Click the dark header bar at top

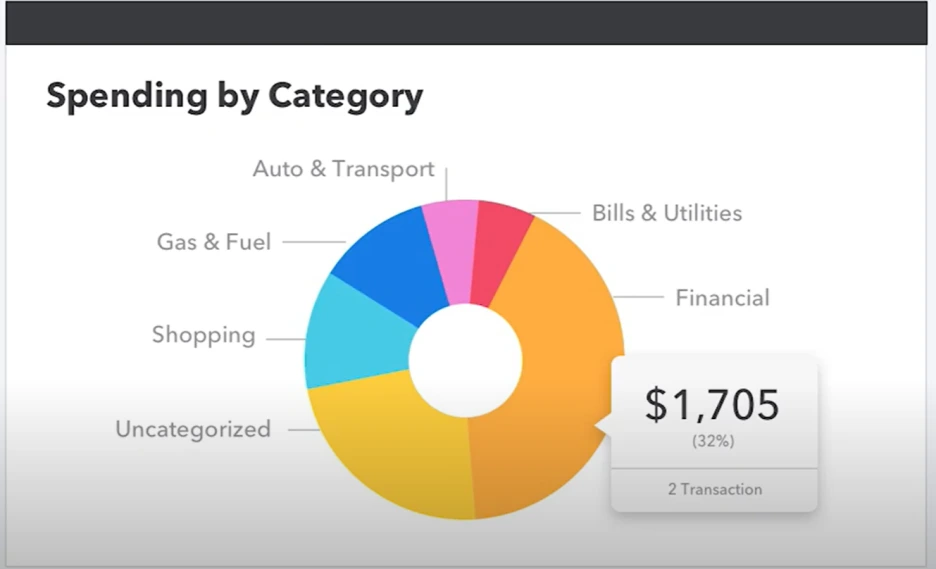click(x=466, y=22)
